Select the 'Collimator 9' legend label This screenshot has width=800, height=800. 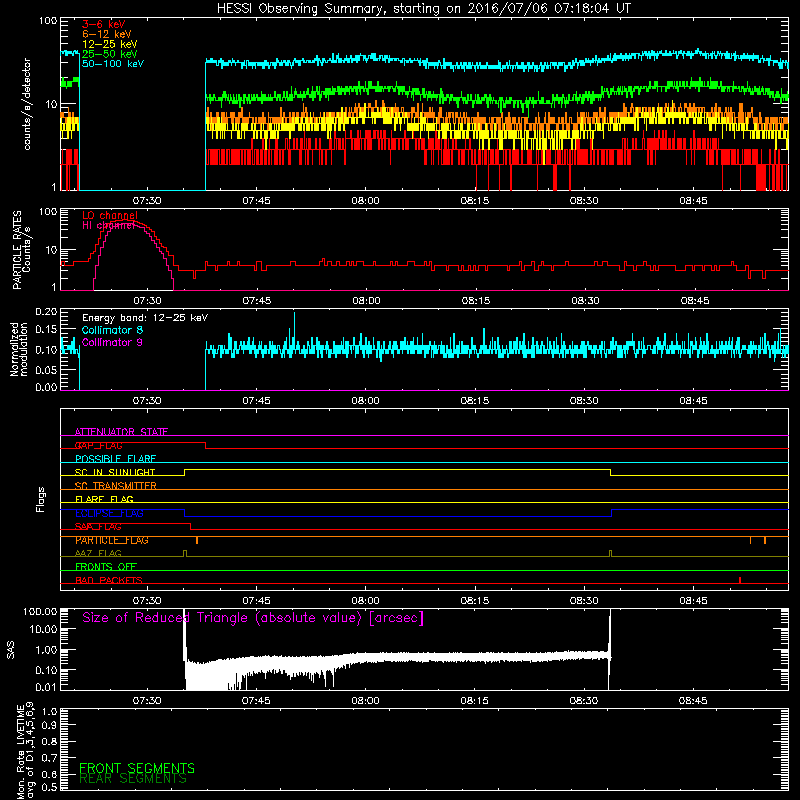tap(112, 342)
